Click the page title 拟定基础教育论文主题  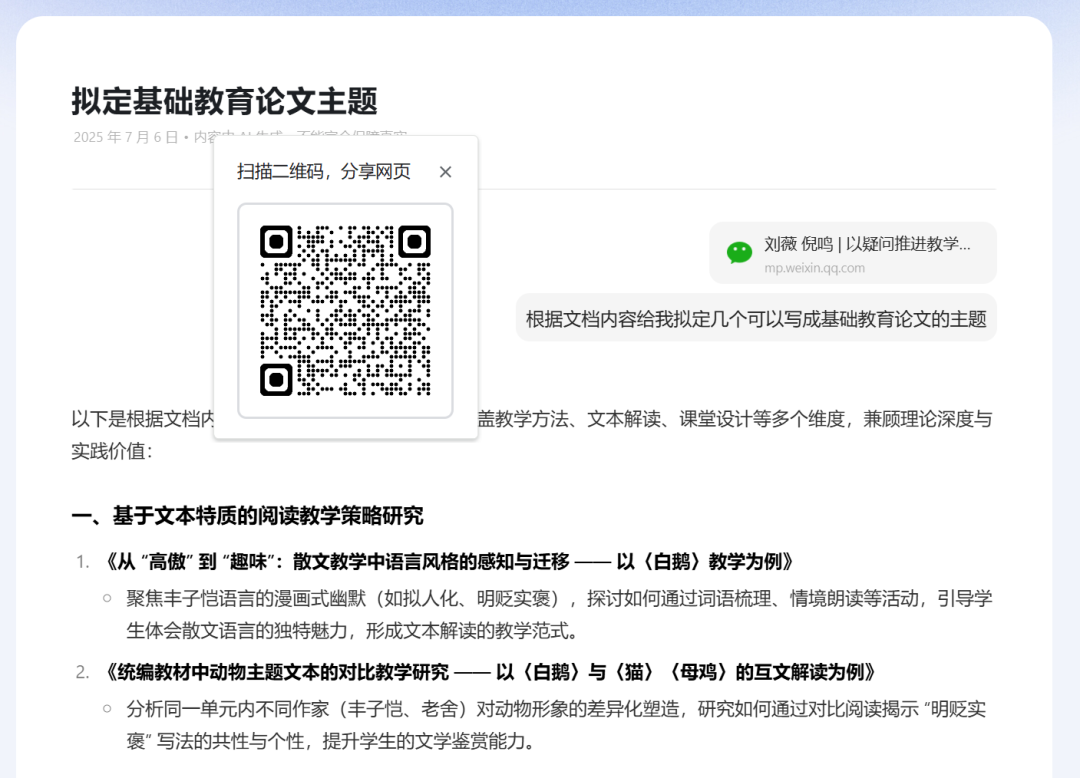[225, 101]
